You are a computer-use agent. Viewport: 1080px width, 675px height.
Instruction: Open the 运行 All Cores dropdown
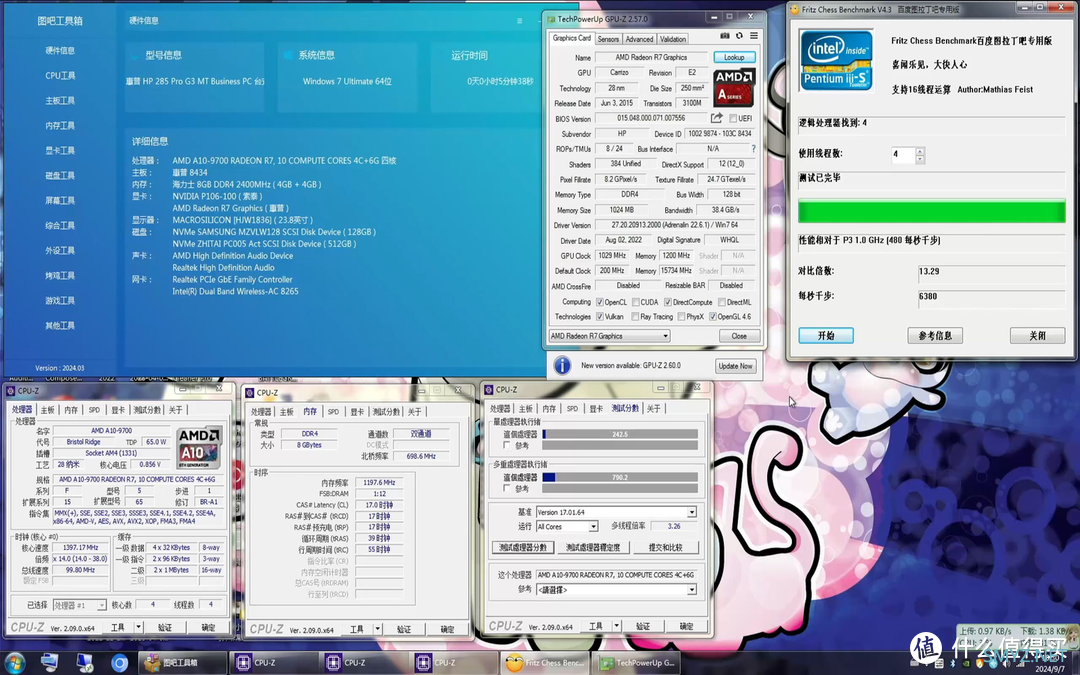point(567,527)
